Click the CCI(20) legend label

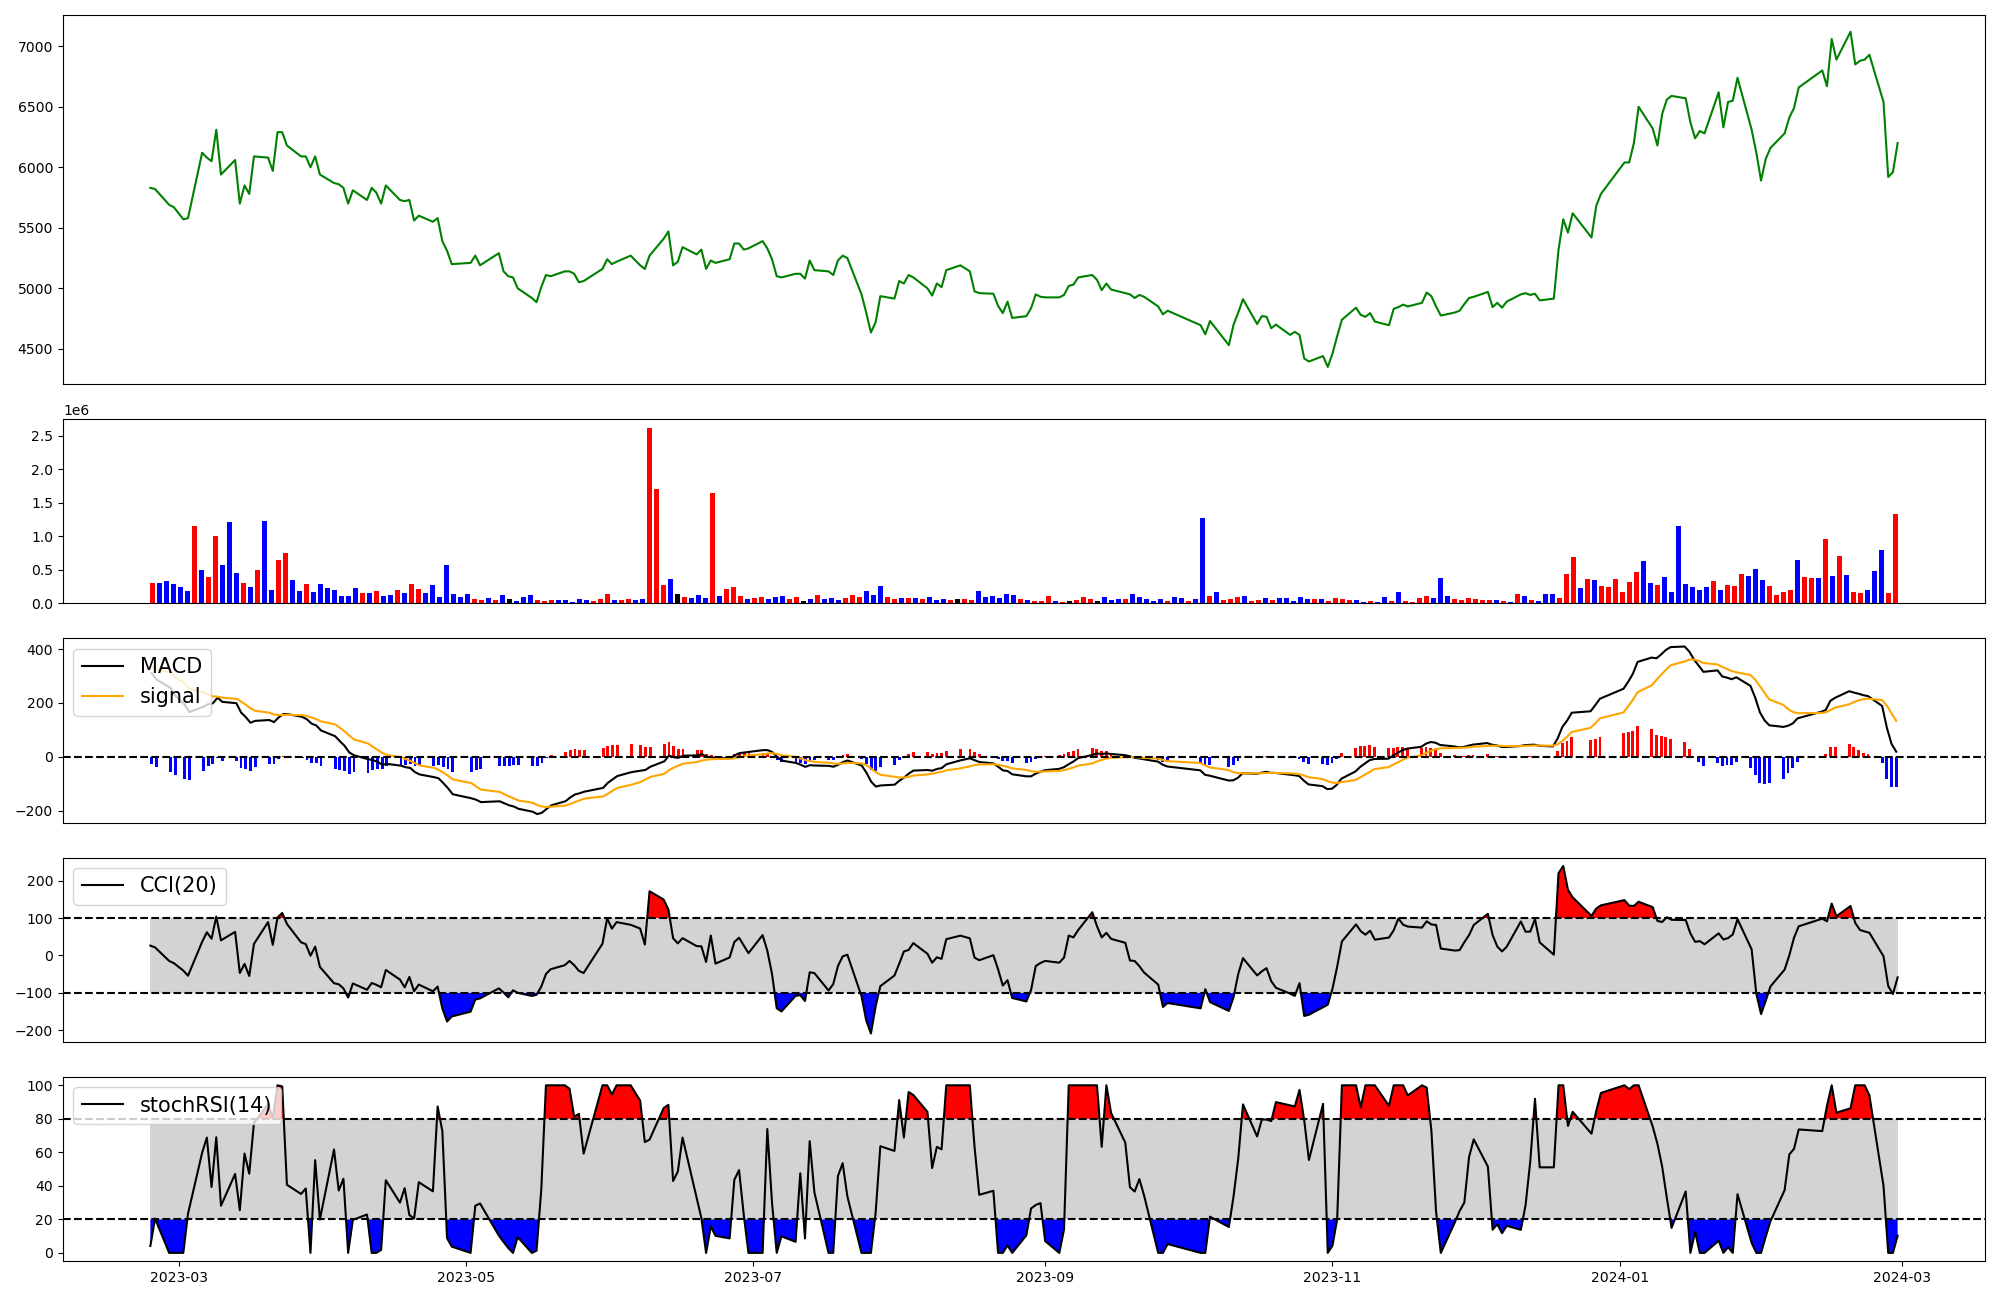(x=177, y=886)
